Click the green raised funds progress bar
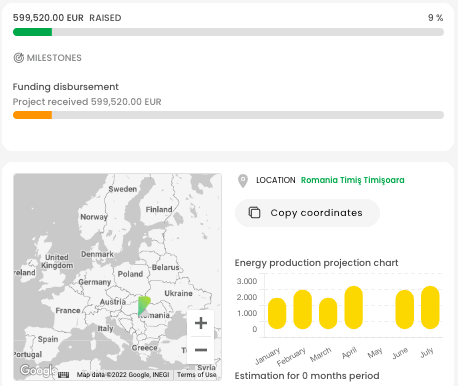Screen dimensions: 458x386 [x=32, y=32]
